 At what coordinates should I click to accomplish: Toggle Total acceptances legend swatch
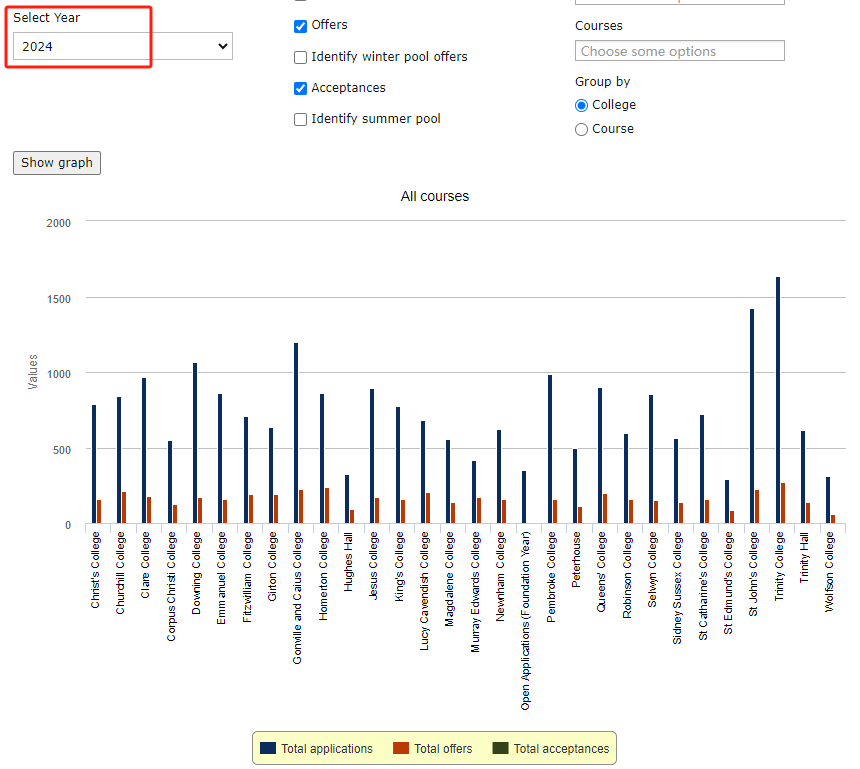500,748
